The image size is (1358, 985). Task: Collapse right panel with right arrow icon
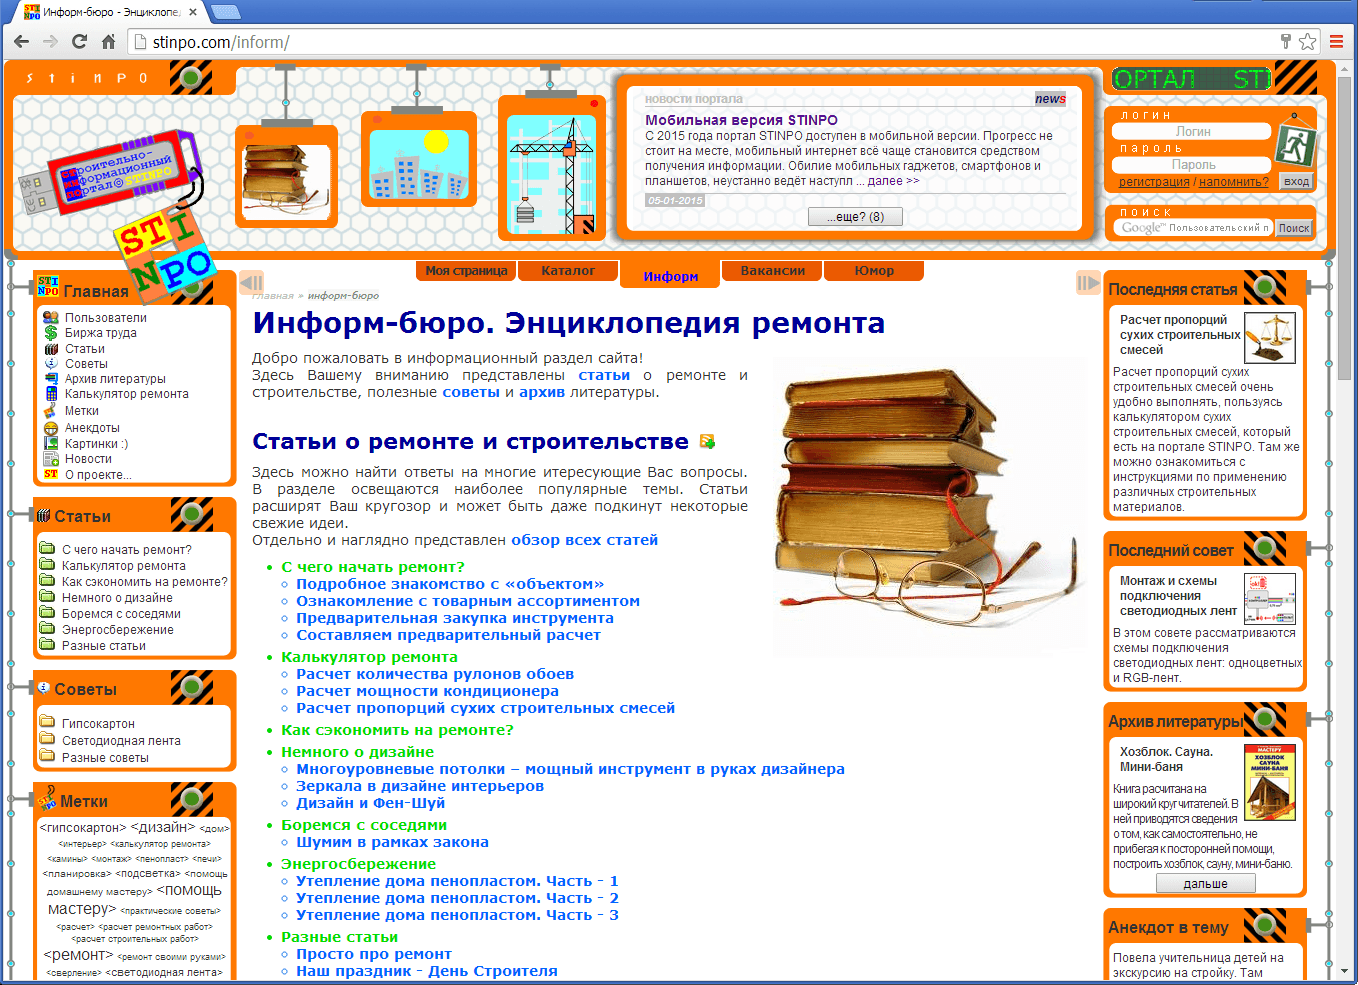pos(1088,283)
